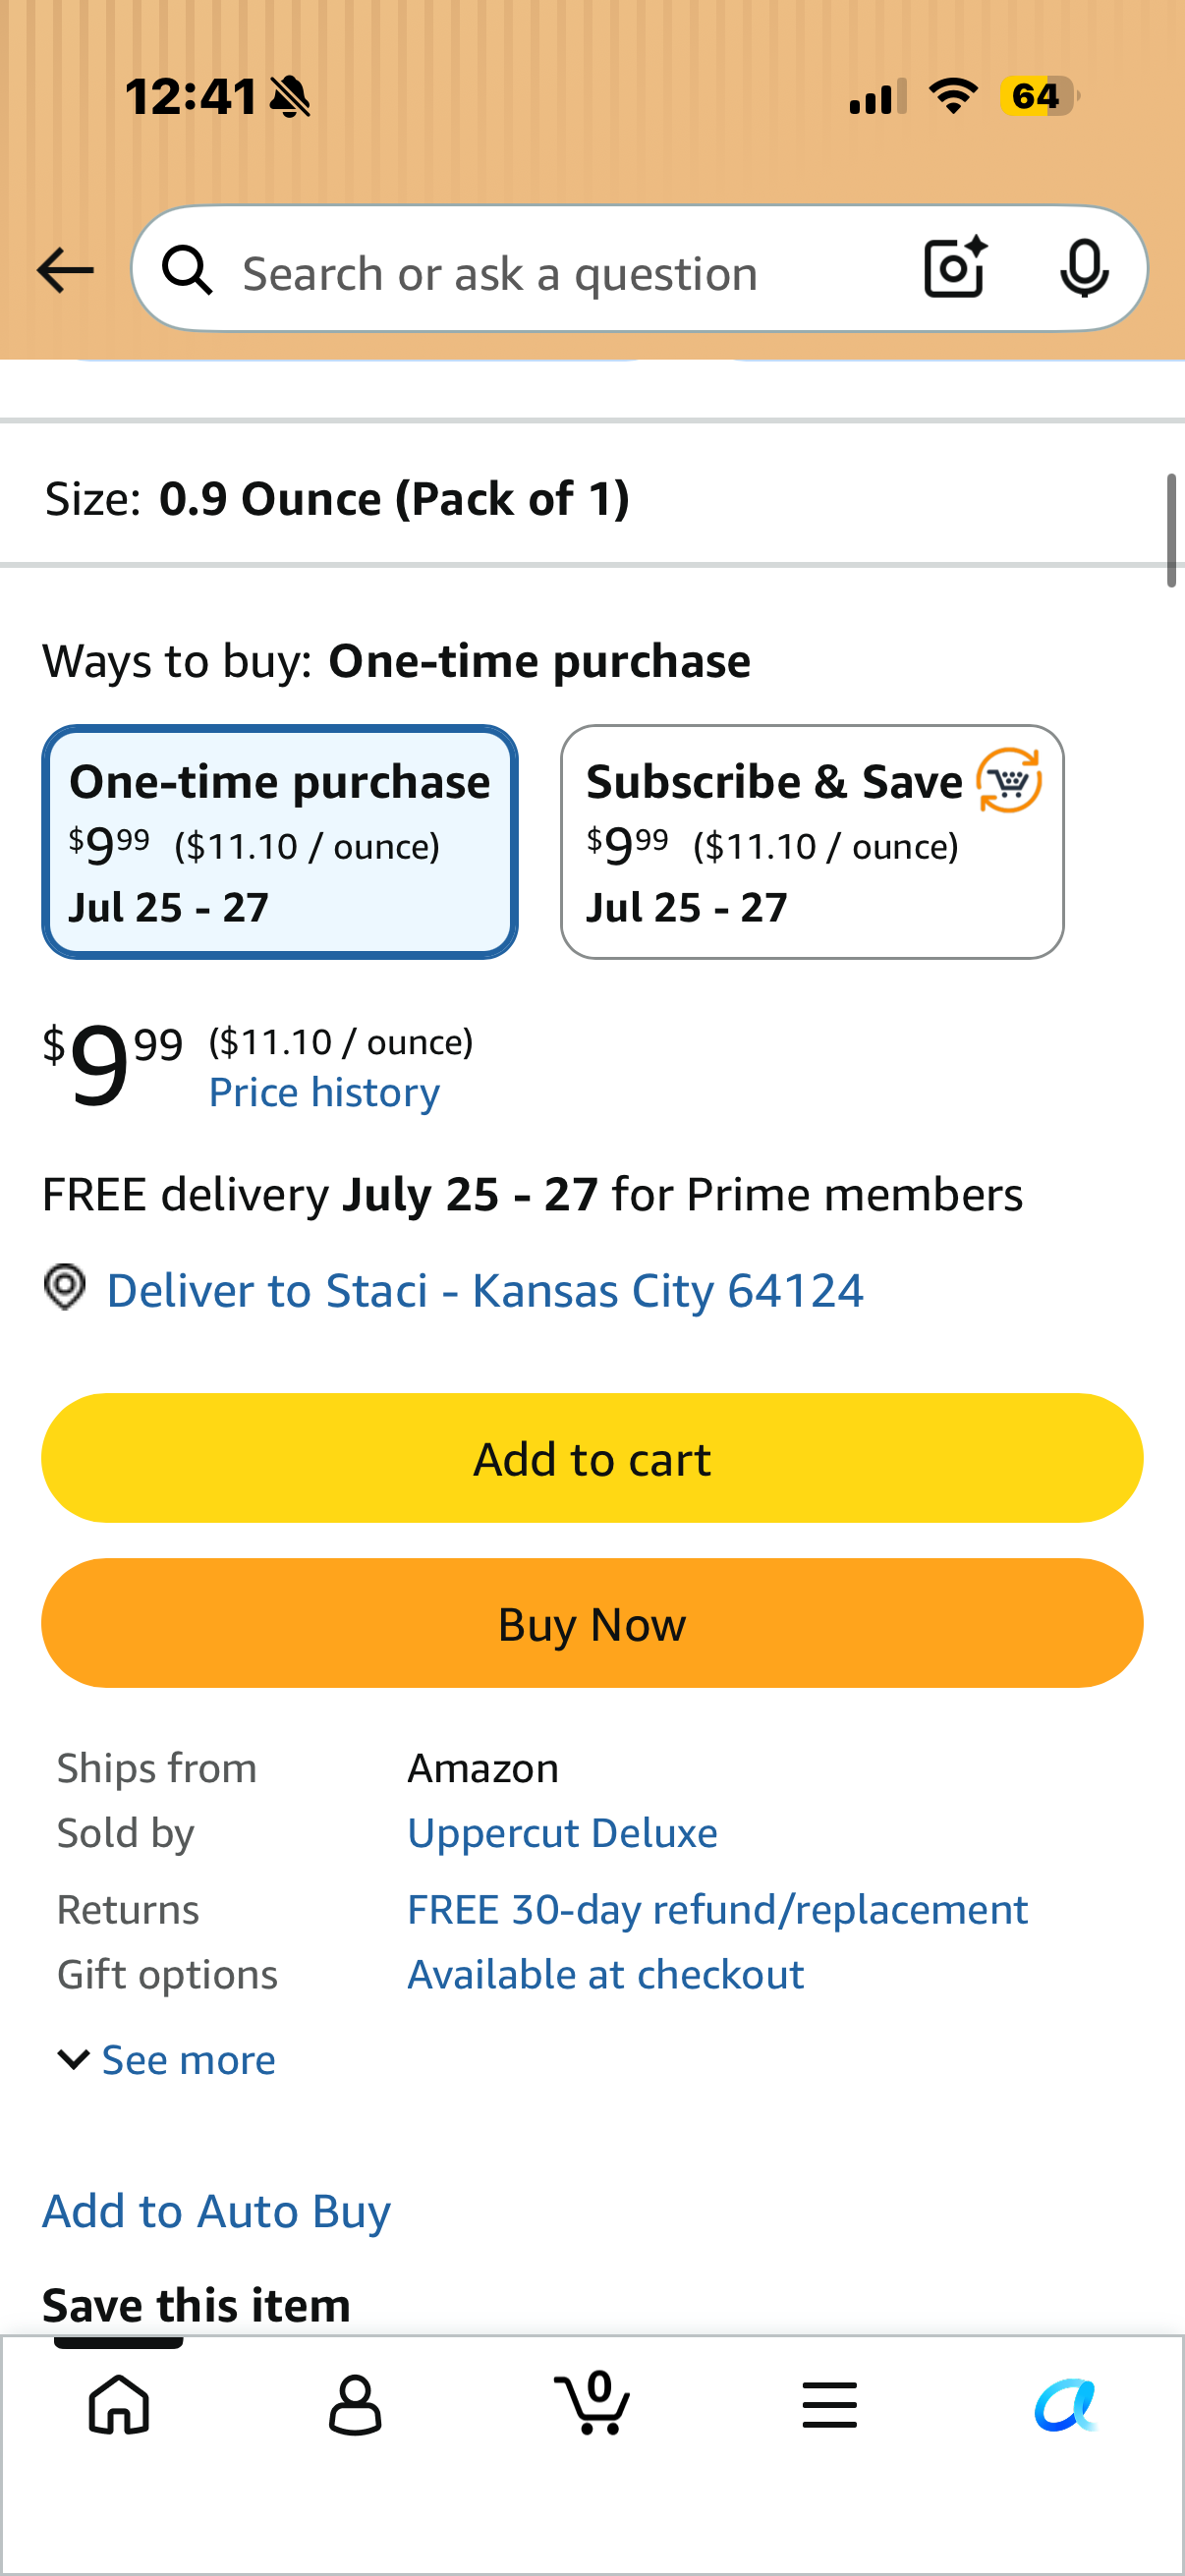The image size is (1185, 2576).
Task: Click Buy Now button
Action: pyautogui.click(x=592, y=1623)
